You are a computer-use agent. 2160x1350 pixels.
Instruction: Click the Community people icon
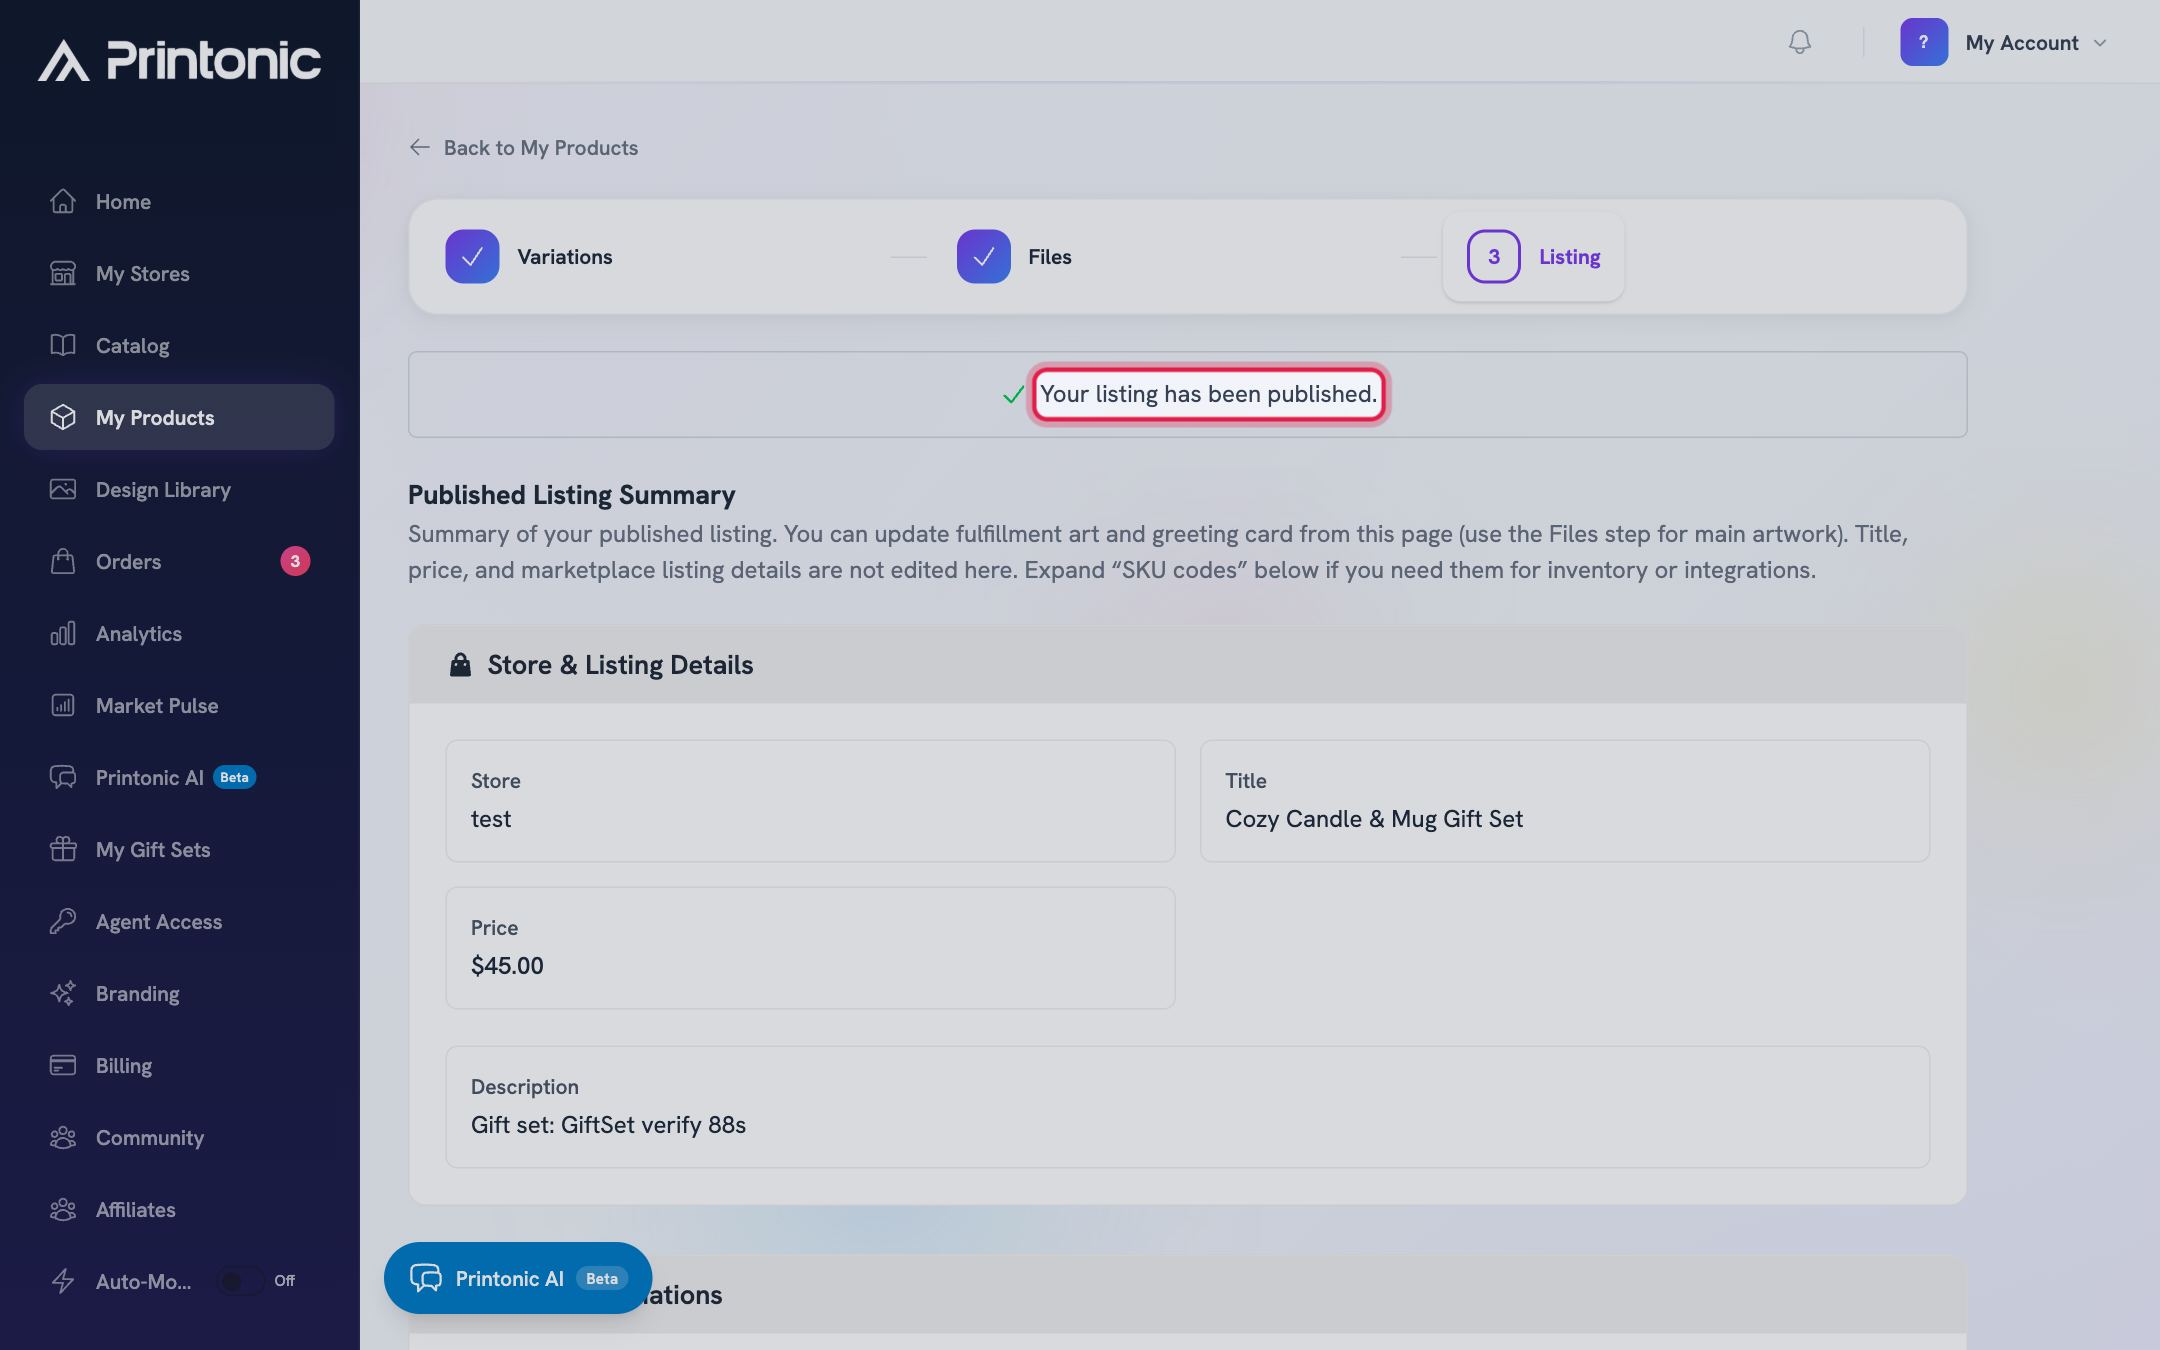tap(63, 1137)
